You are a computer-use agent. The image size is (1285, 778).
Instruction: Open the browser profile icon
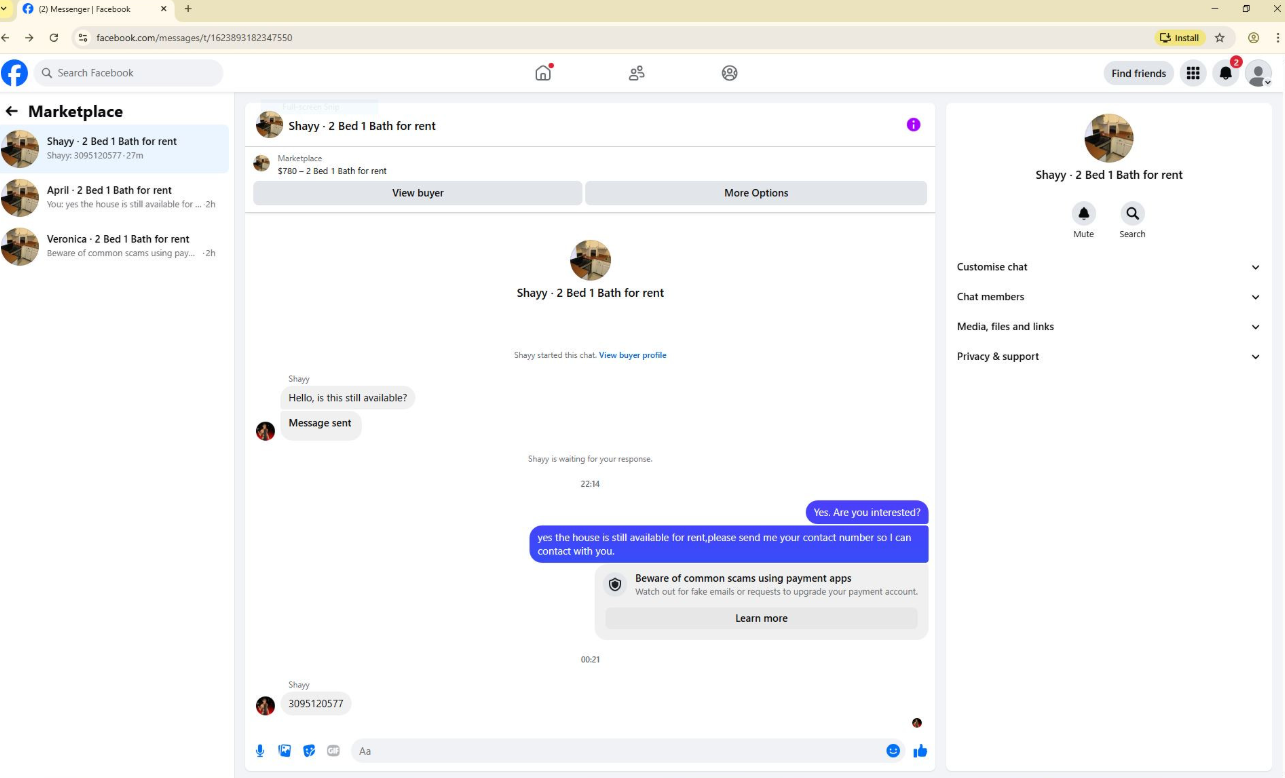pyautogui.click(x=1253, y=38)
